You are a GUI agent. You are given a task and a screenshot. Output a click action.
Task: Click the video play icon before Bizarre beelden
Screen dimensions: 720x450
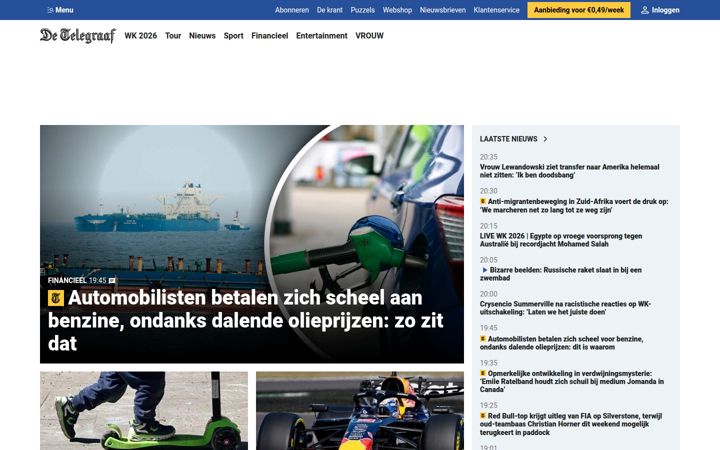click(x=484, y=270)
